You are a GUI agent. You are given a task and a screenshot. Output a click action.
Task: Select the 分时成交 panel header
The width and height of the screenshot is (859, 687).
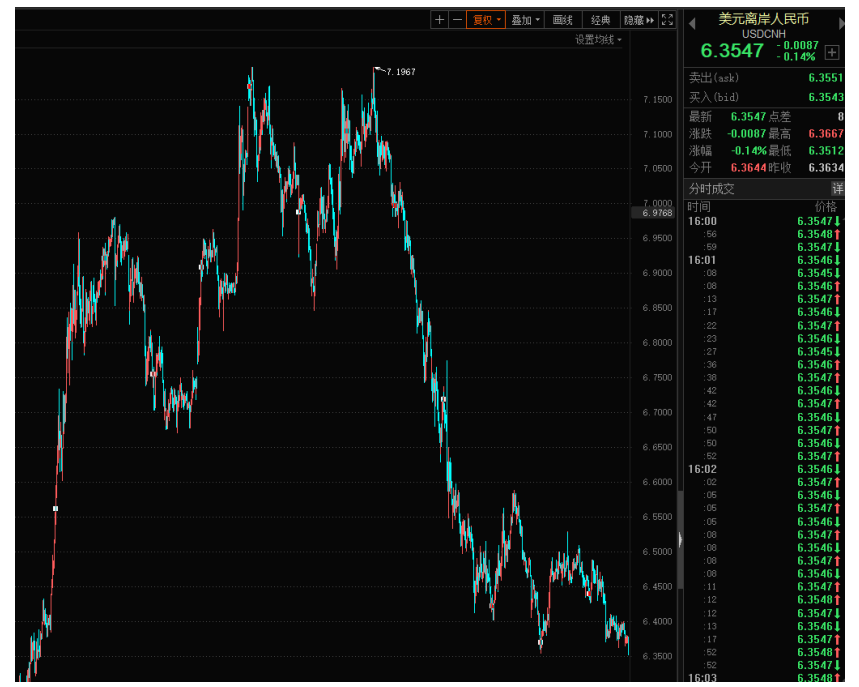[712, 189]
